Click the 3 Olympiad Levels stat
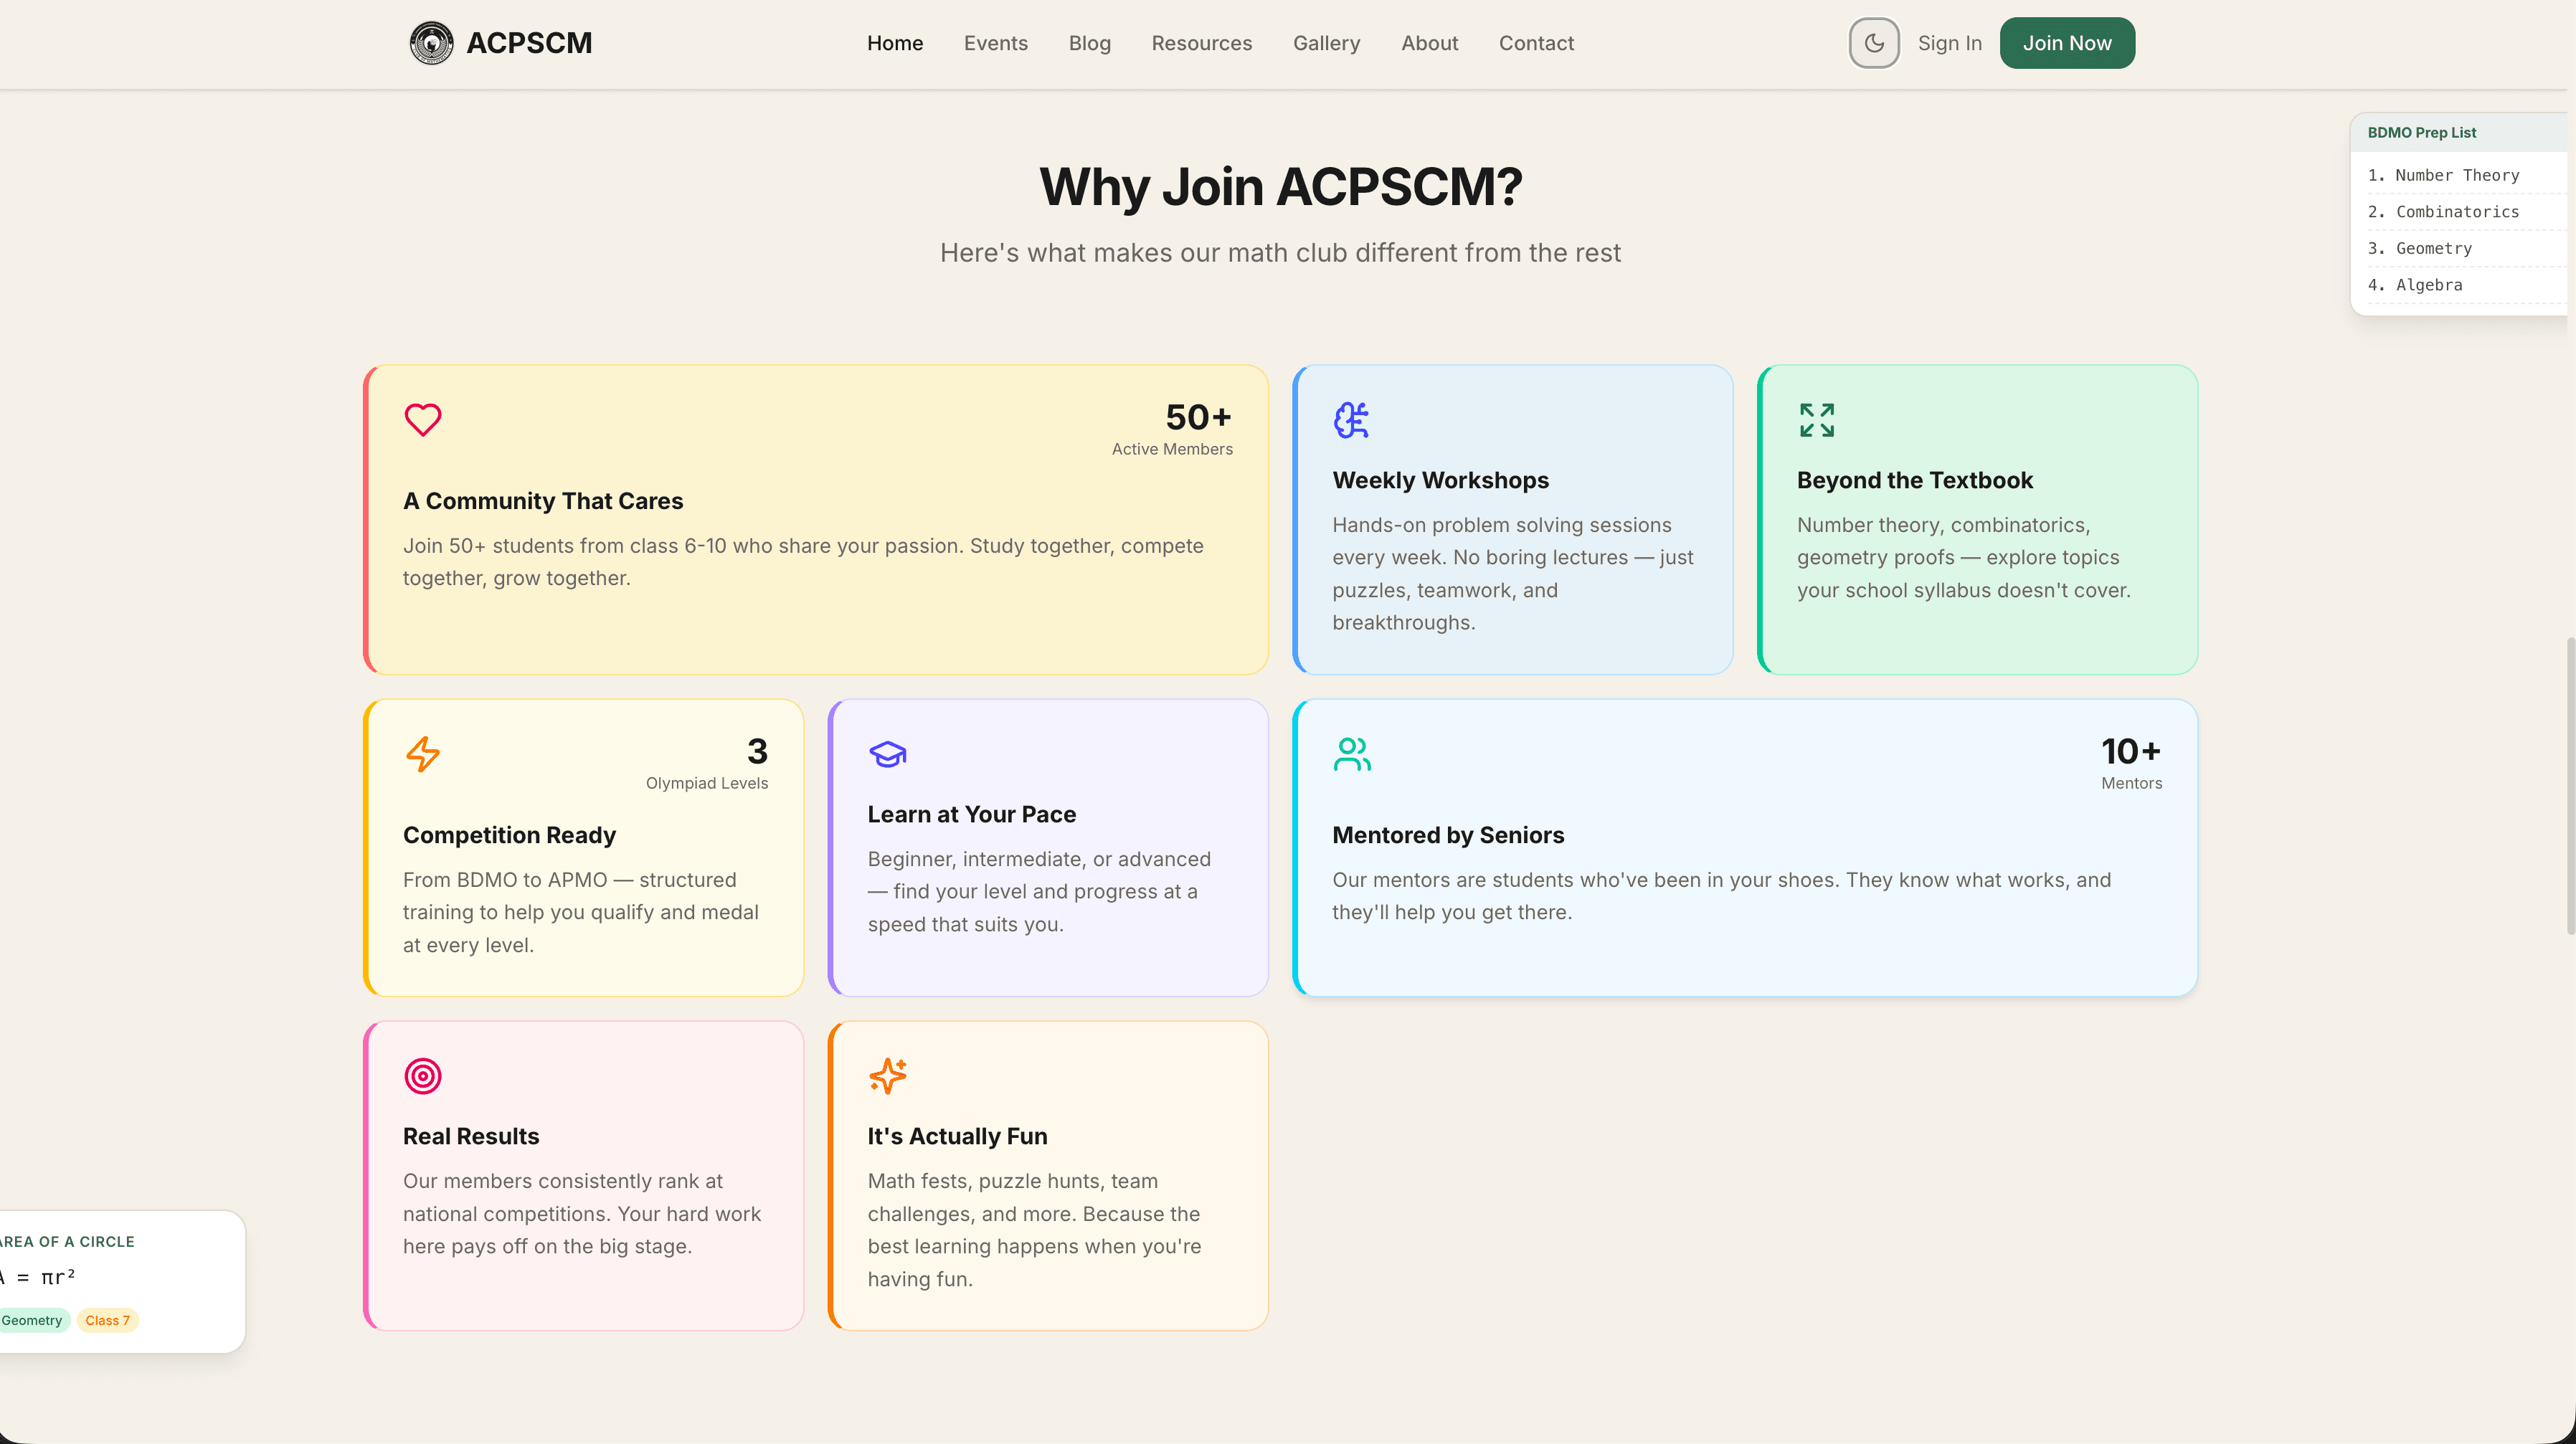2576x1444 pixels. pos(706,763)
